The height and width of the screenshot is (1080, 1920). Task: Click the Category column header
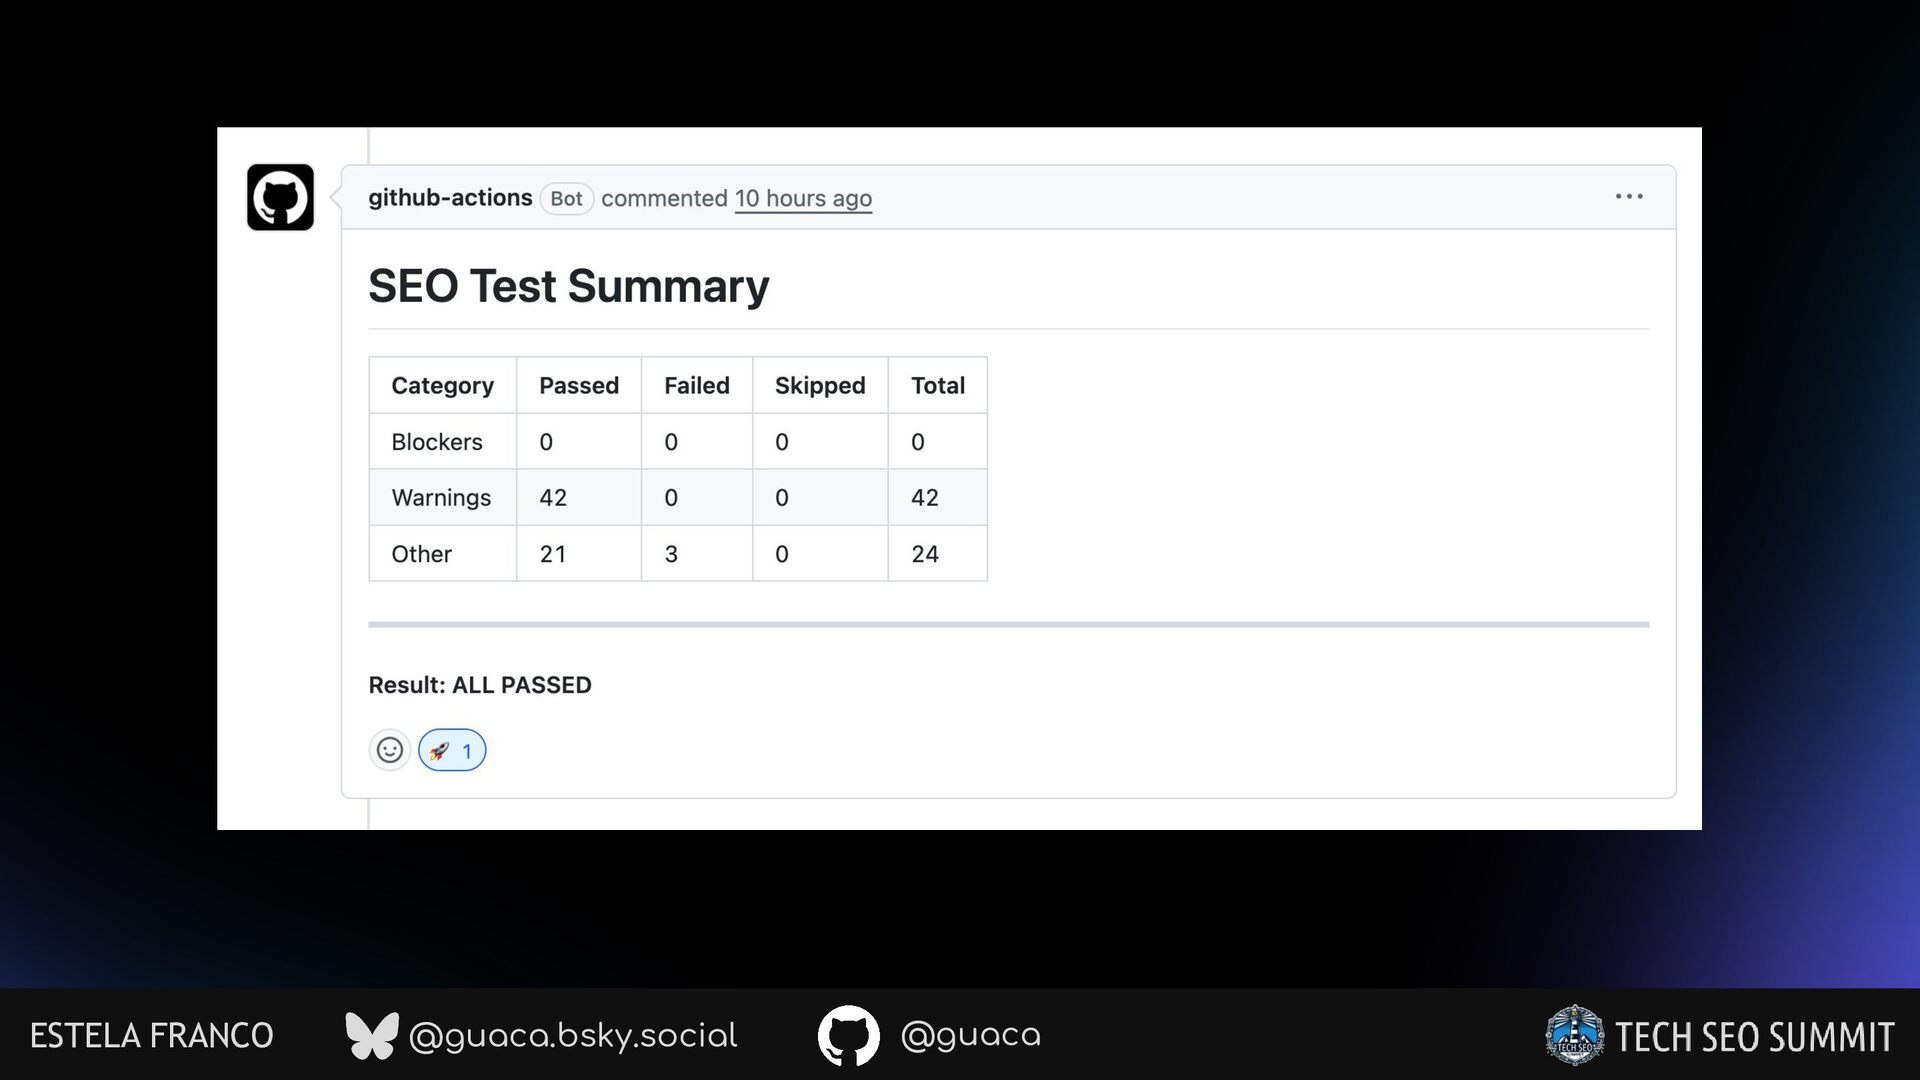[442, 386]
